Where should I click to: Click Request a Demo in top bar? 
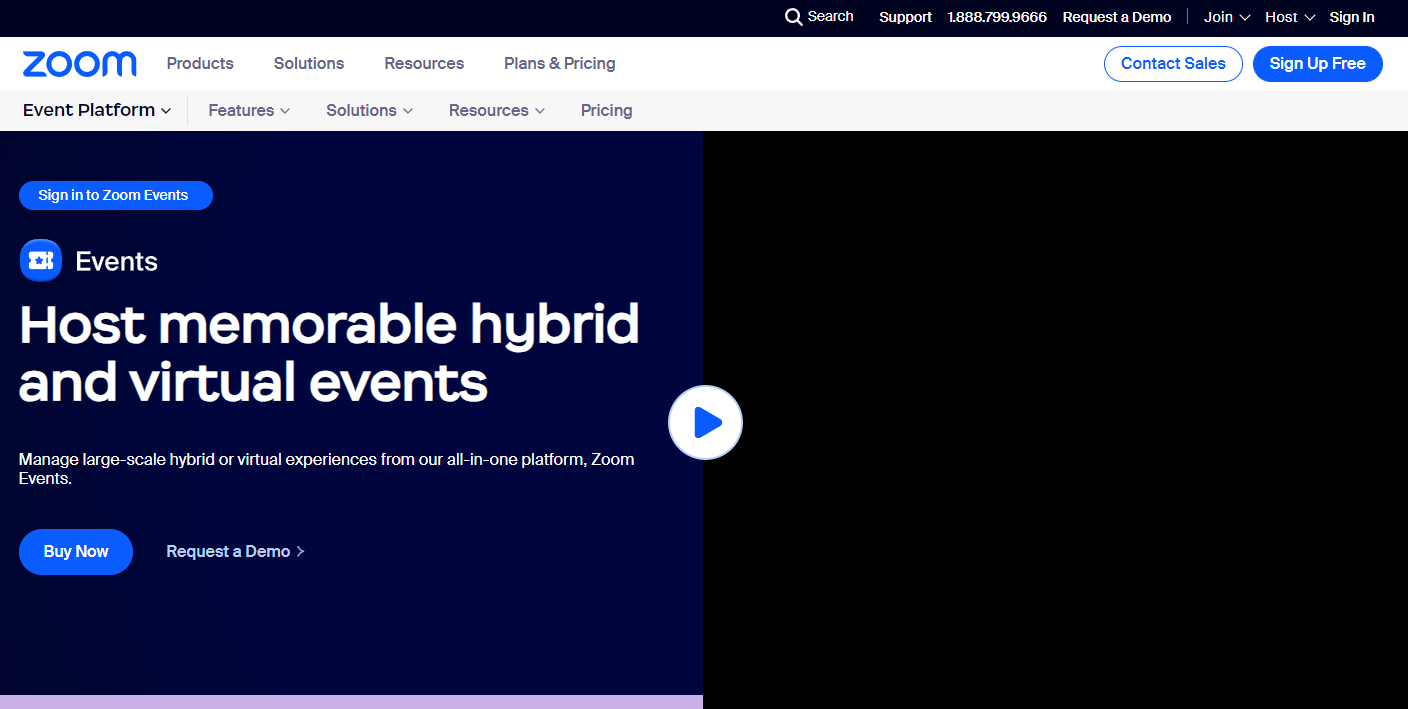point(1117,17)
